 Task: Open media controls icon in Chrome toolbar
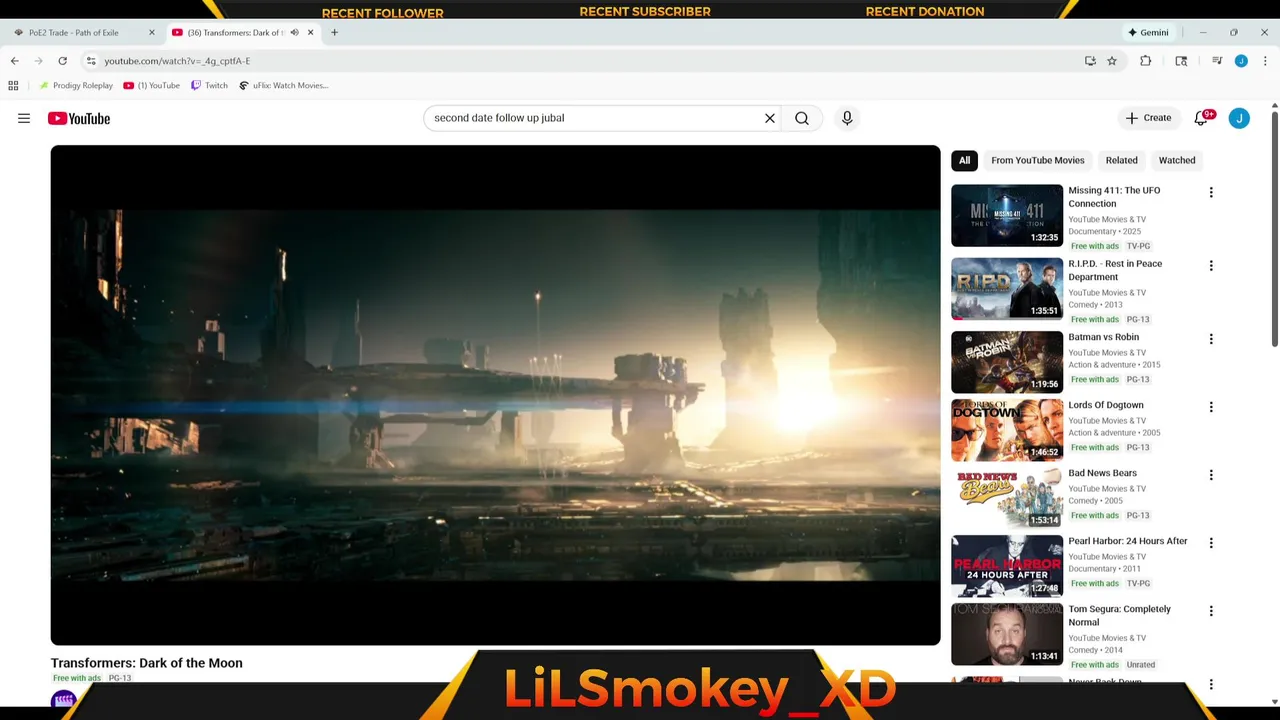coord(1217,61)
